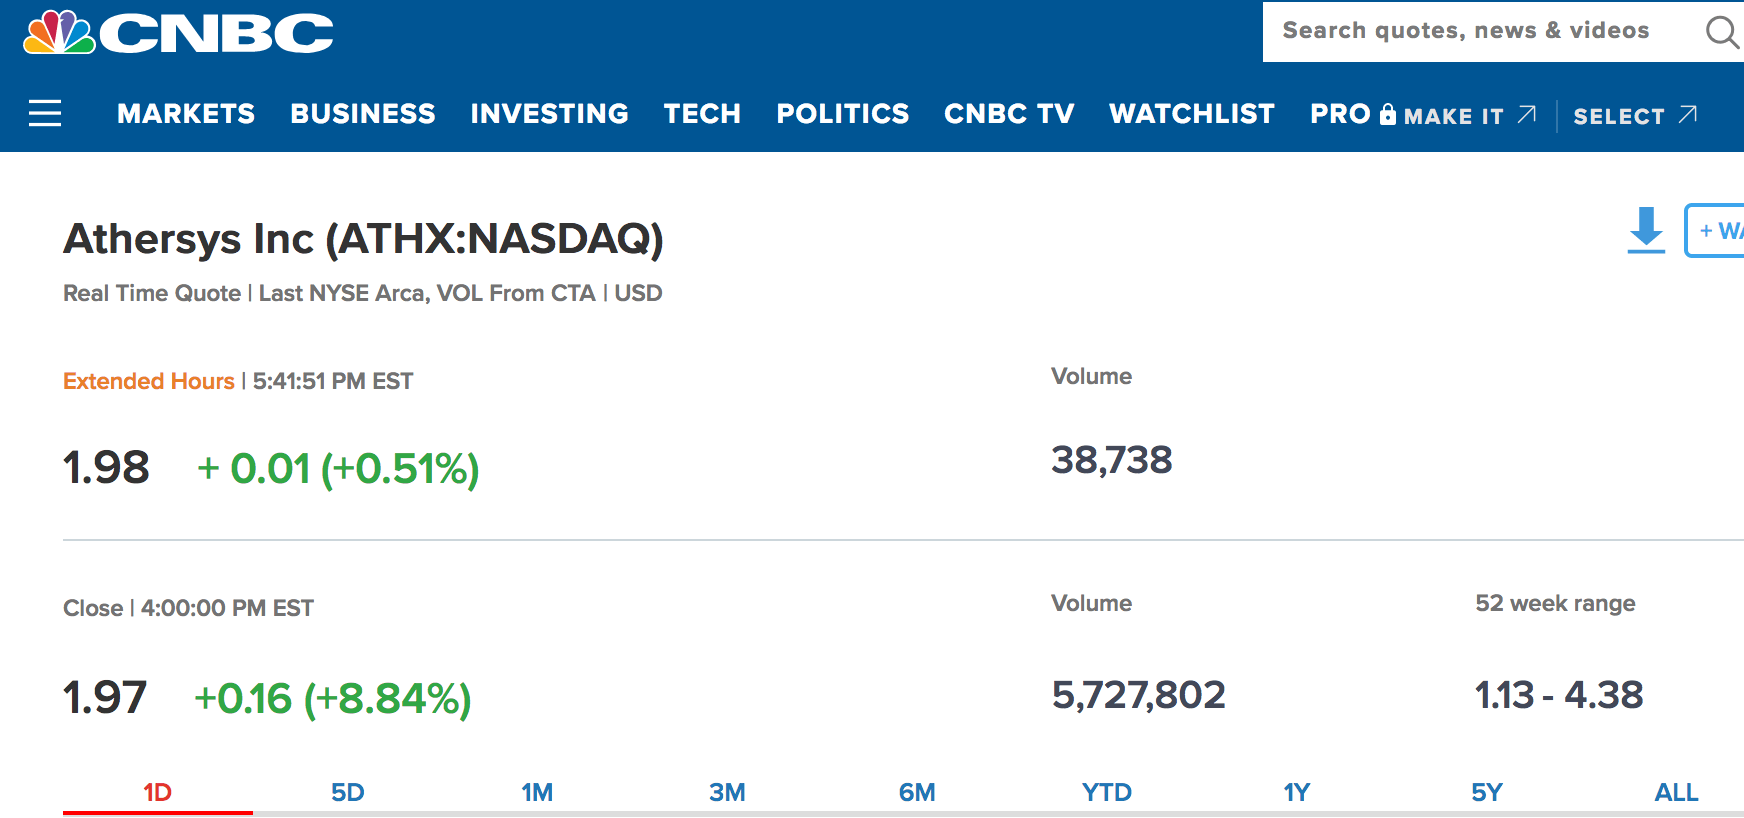Select the 5D chart range tab
This screenshot has height=818, width=1744.
(x=348, y=793)
